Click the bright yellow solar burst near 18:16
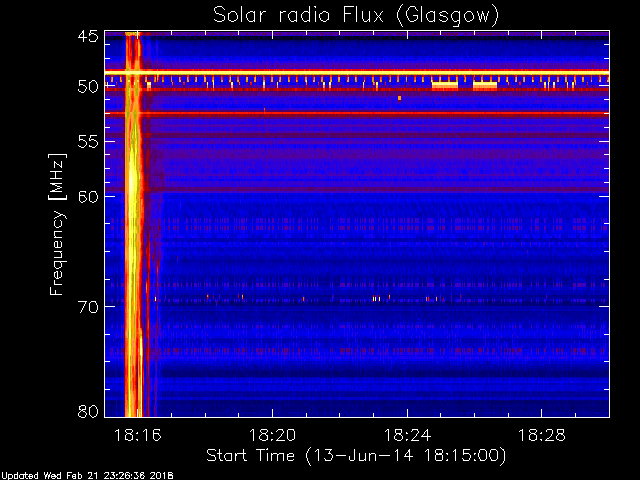The height and width of the screenshot is (480, 640). (x=133, y=224)
